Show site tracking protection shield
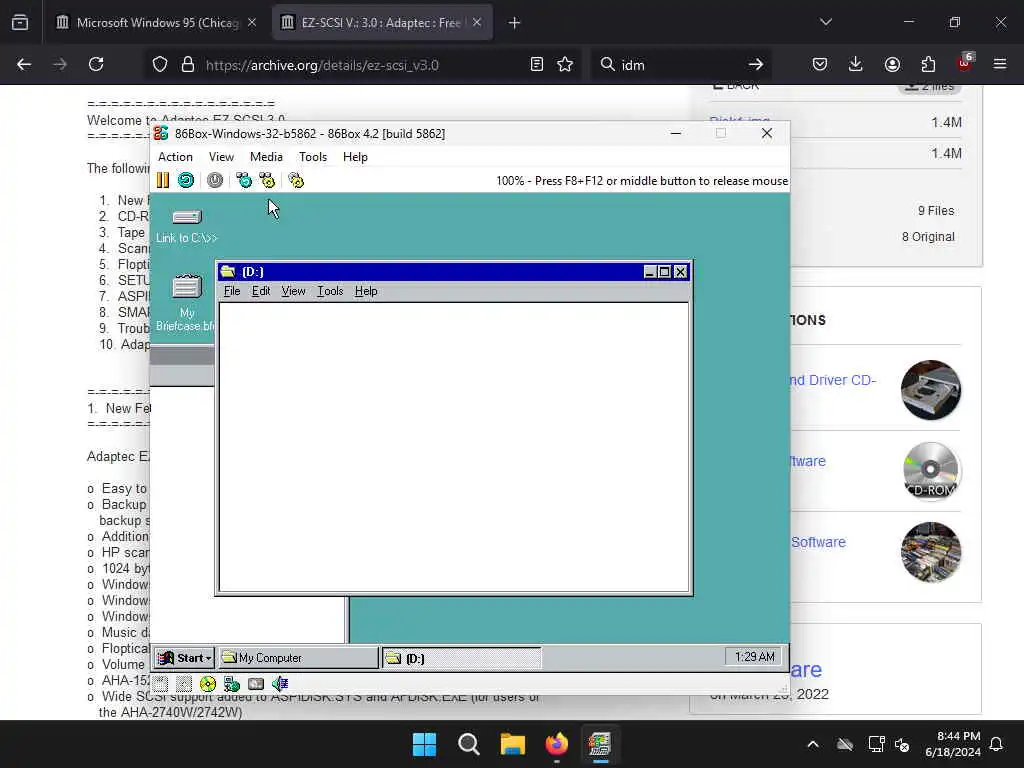1024x768 pixels. click(160, 65)
